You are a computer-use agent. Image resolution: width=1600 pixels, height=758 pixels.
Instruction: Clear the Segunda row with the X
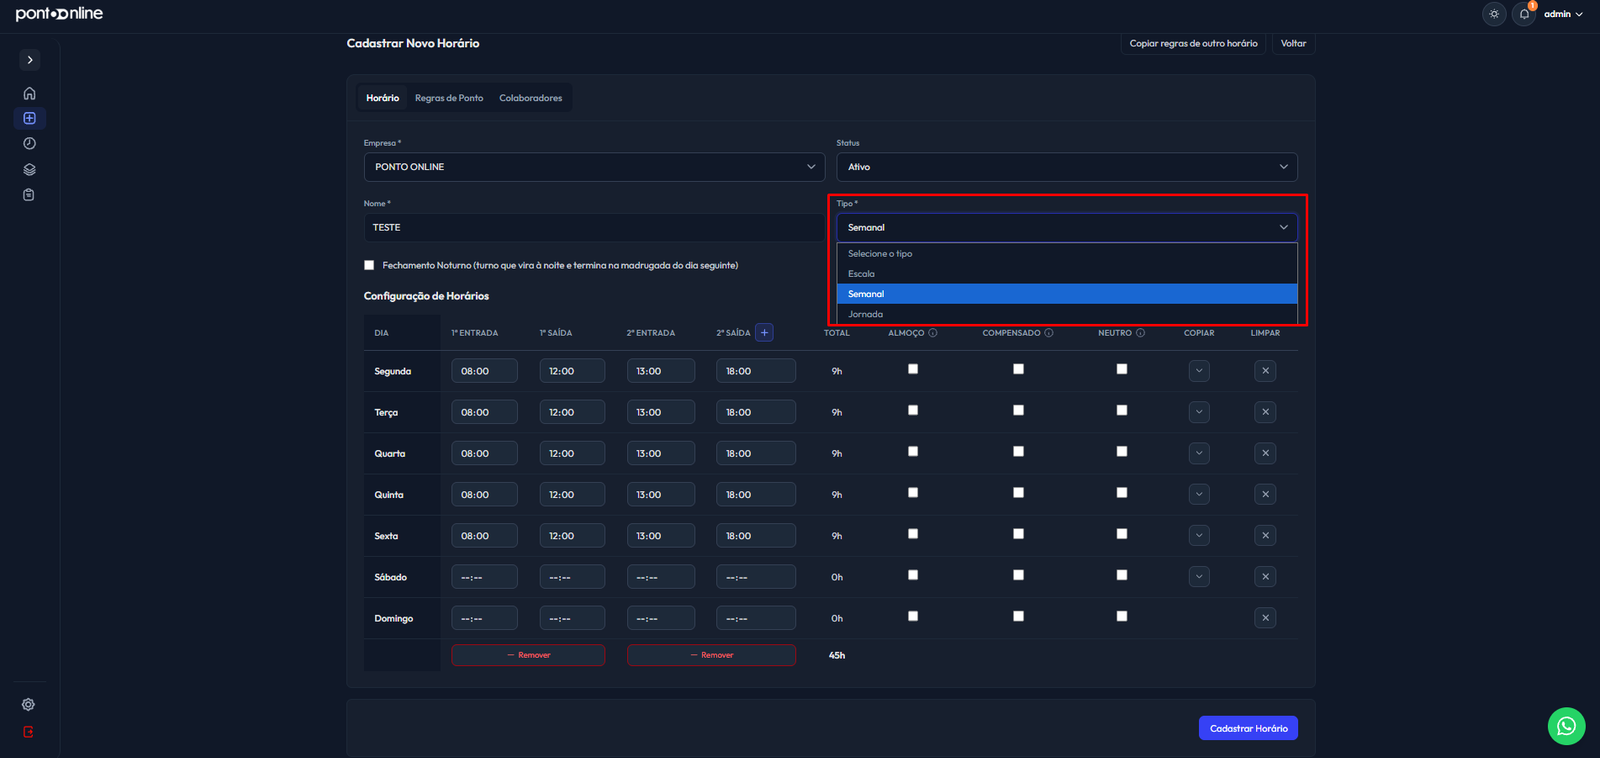pyautogui.click(x=1265, y=371)
